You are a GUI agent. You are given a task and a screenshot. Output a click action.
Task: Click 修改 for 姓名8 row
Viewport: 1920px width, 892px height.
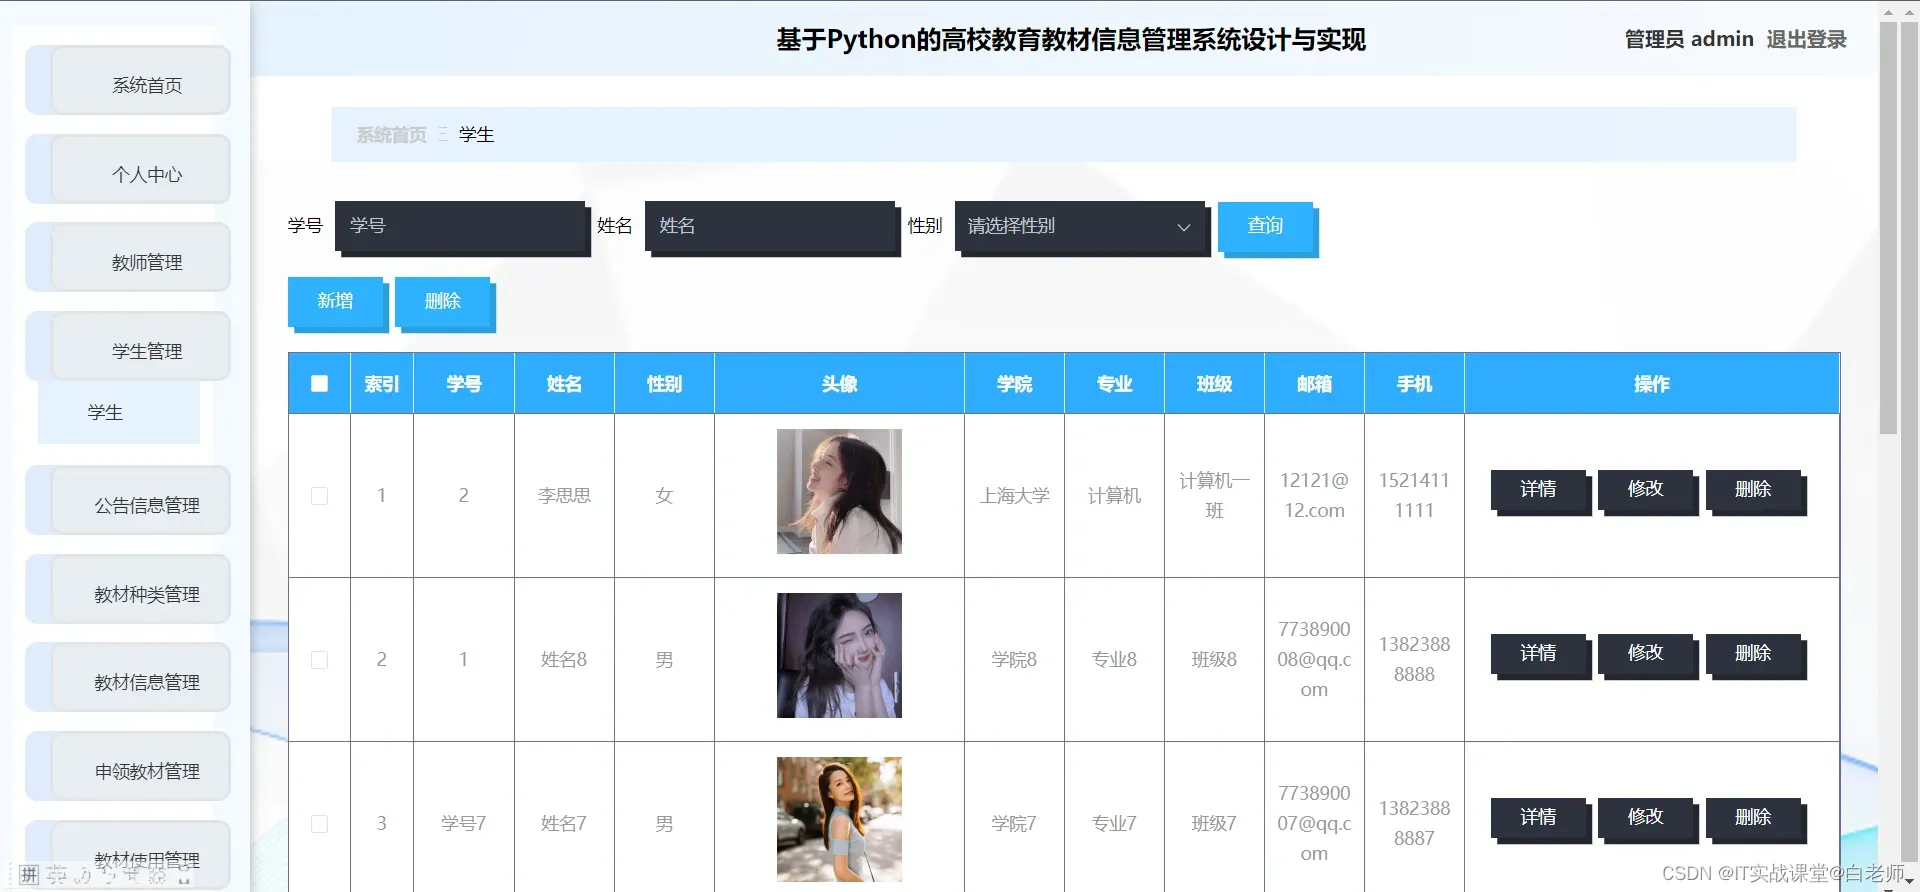1645,653
